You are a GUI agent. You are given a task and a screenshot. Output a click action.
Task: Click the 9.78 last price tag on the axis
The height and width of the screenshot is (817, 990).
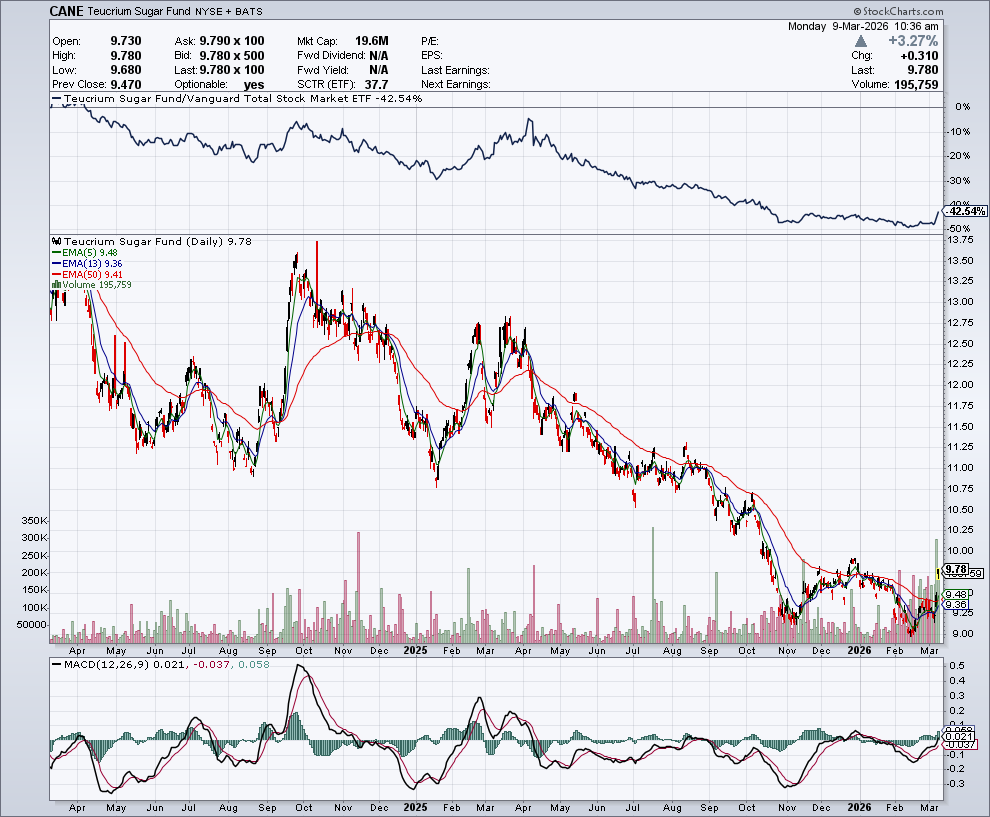[x=957, y=569]
